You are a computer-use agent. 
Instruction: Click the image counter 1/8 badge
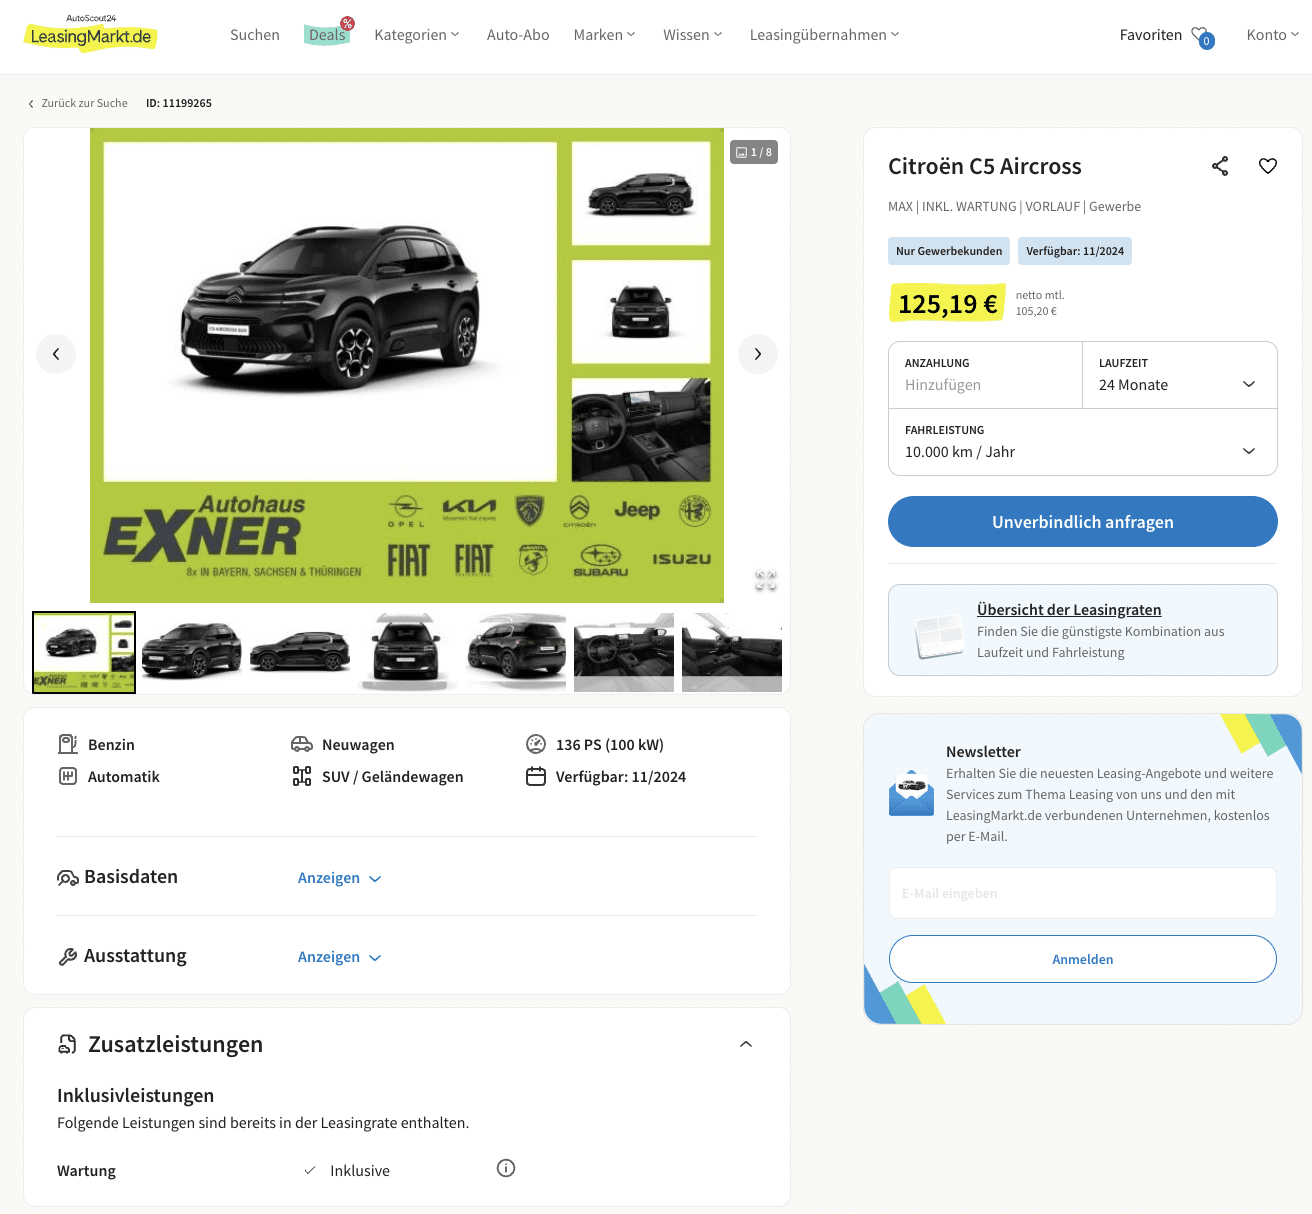(754, 152)
